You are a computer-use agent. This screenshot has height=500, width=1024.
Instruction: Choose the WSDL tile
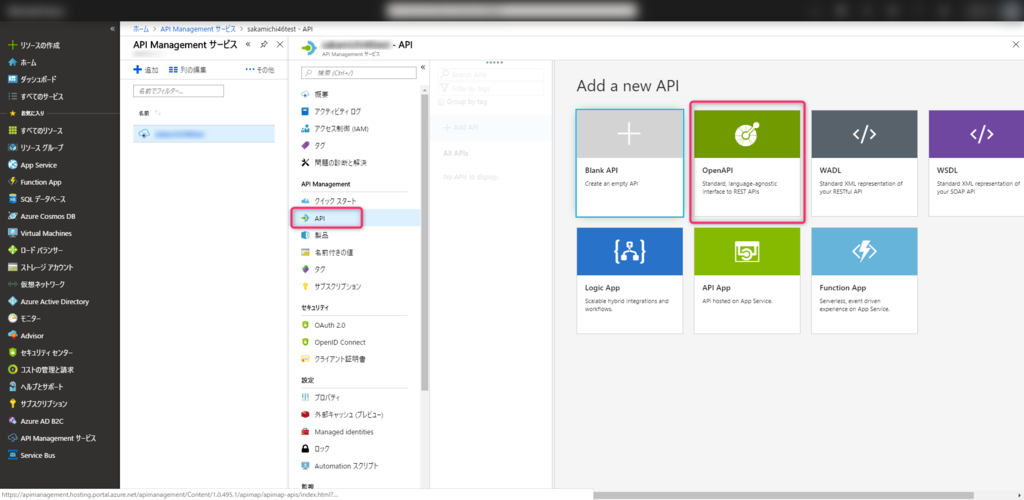pyautogui.click(x=976, y=163)
